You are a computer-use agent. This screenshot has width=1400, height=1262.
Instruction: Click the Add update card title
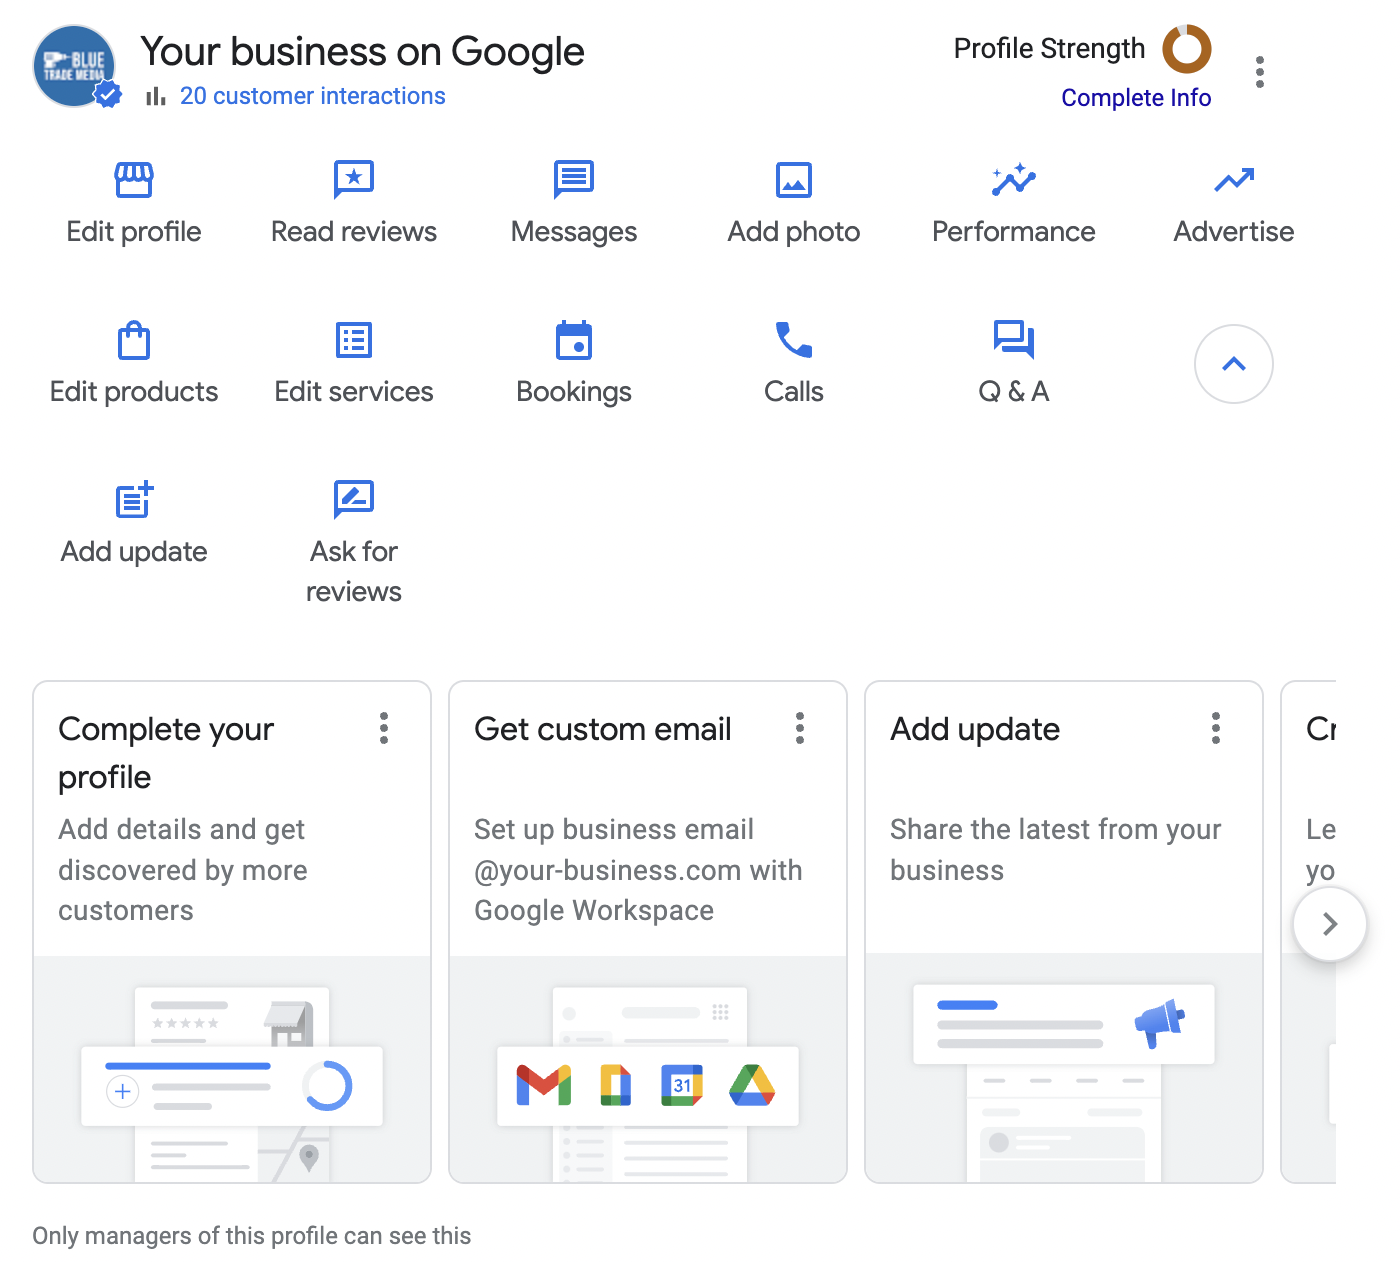point(975,729)
